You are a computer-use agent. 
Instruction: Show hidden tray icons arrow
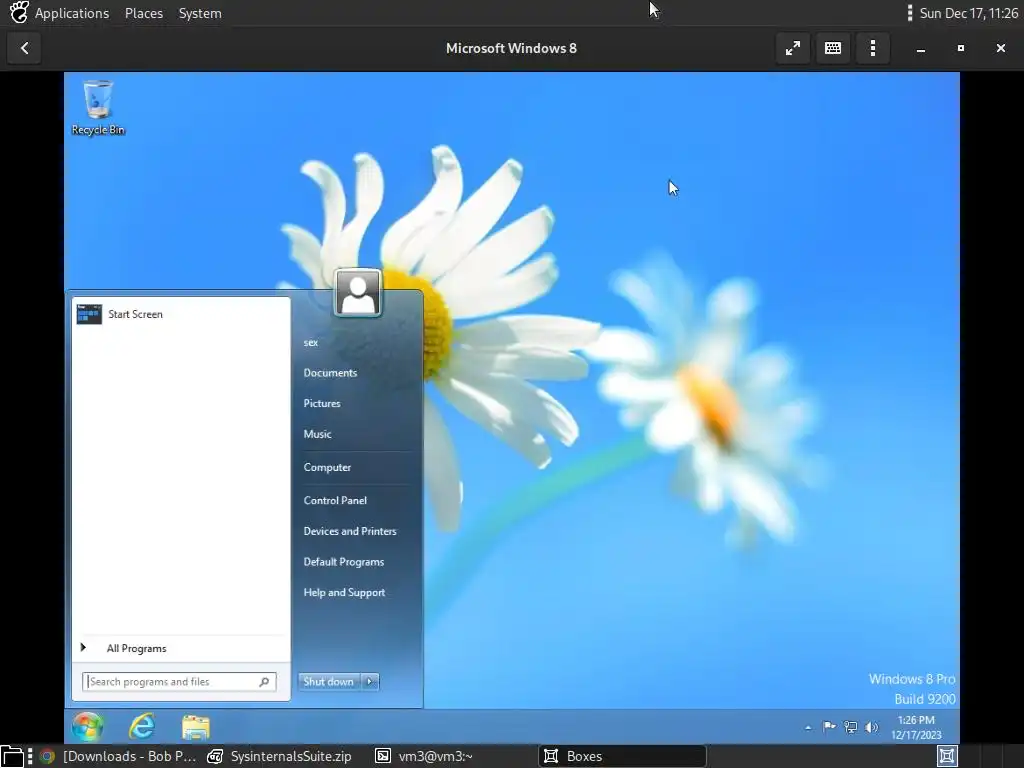coord(808,728)
